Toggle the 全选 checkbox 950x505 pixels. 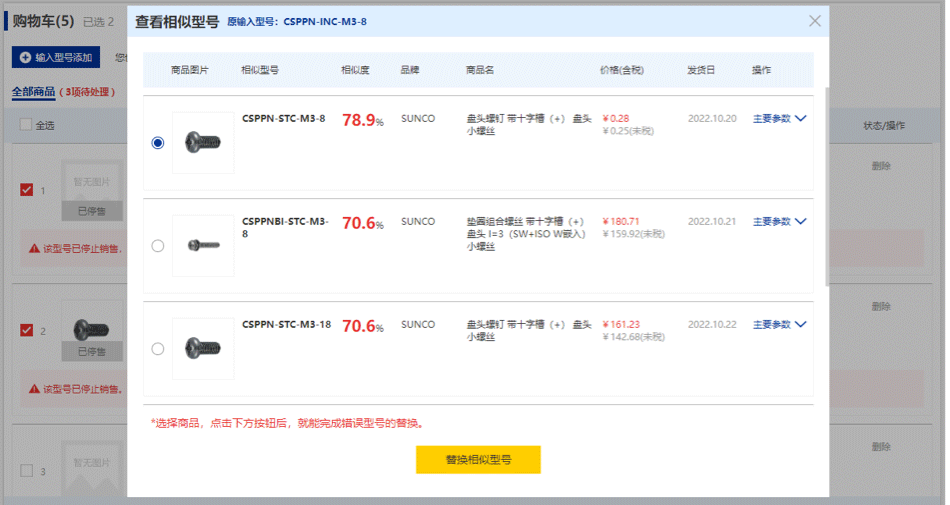coord(26,125)
